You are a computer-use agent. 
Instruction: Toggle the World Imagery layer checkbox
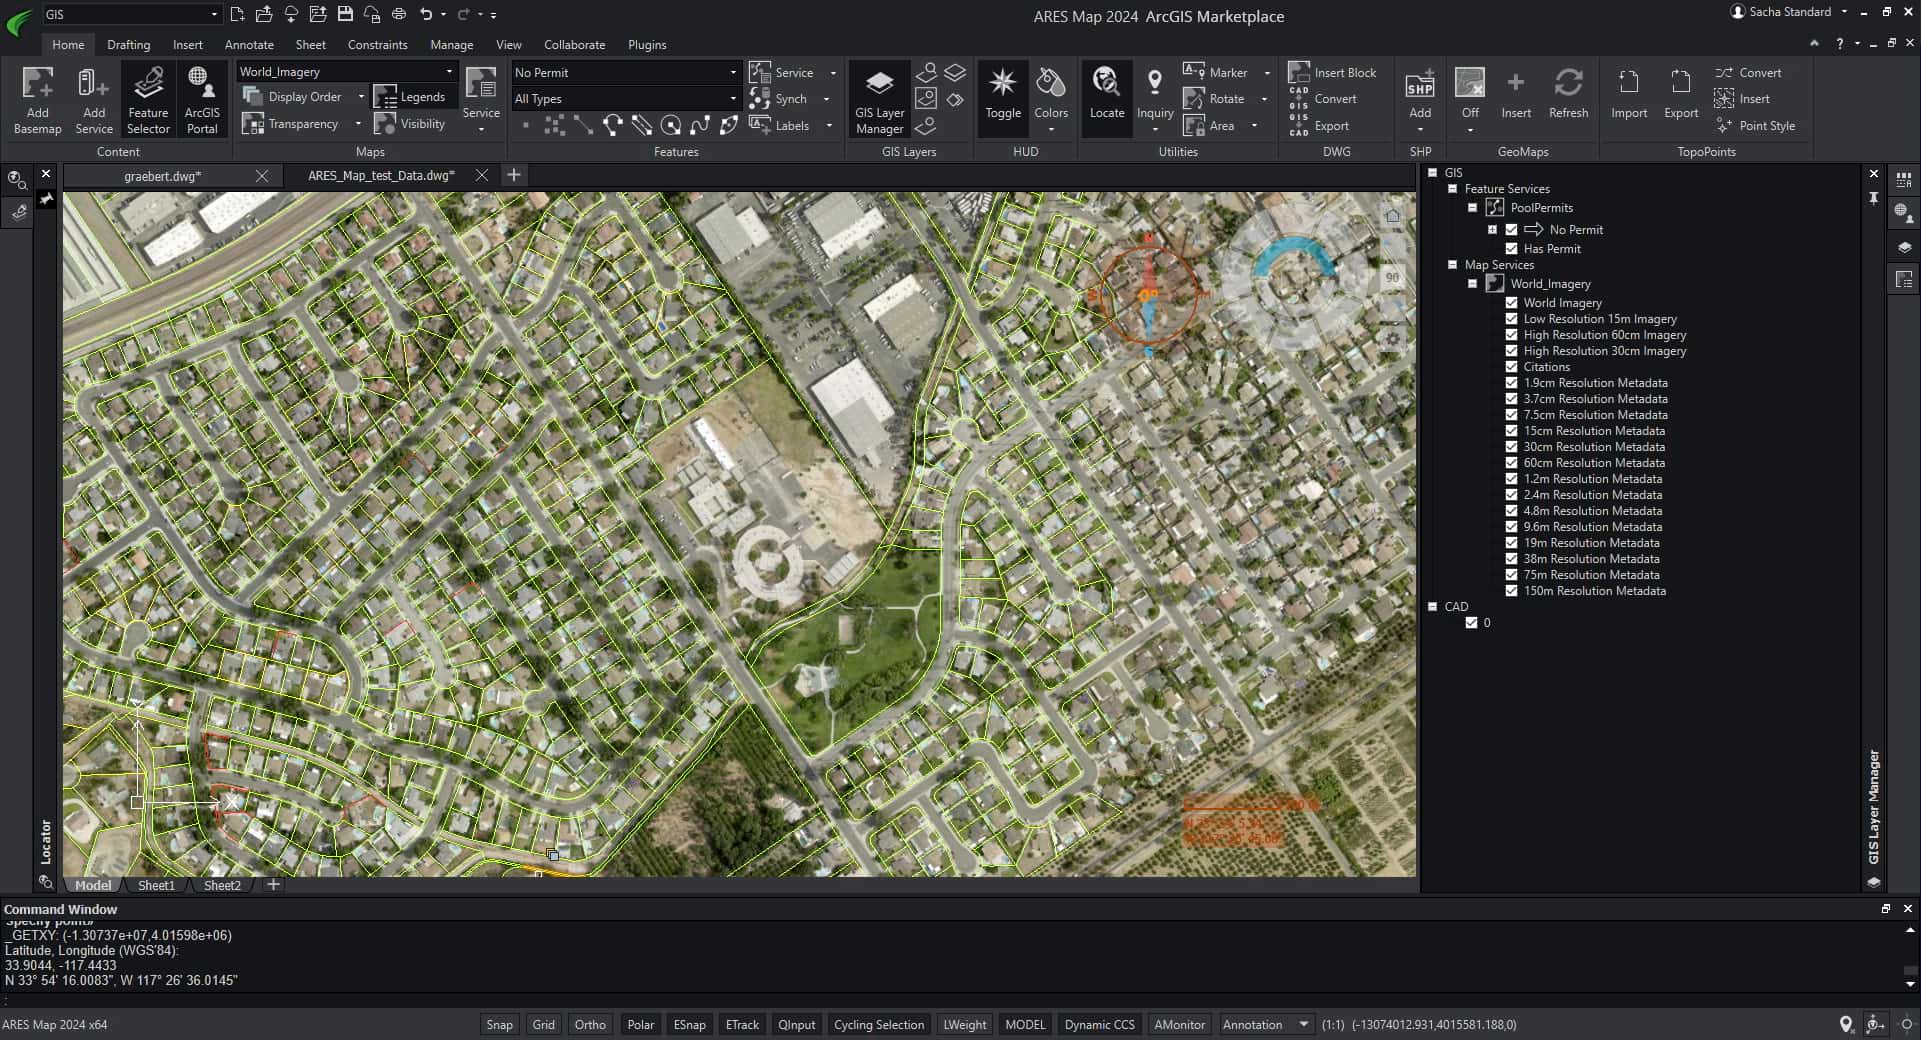pyautogui.click(x=1511, y=303)
